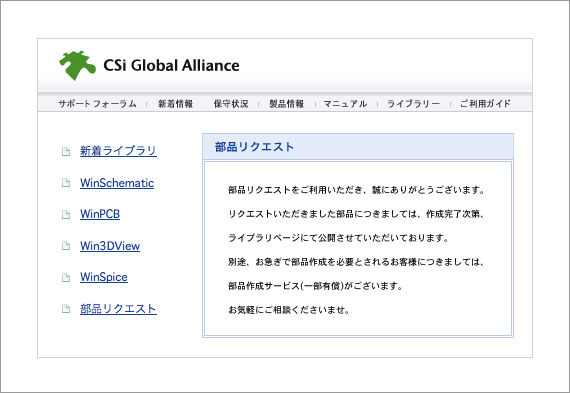
Task: Go to 保守状況 in the navigation bar
Action: point(231,104)
